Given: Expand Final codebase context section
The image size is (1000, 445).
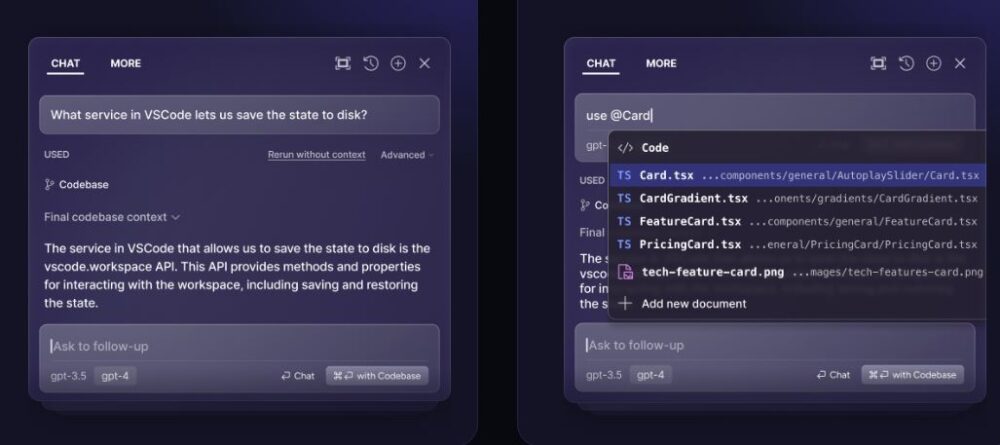Looking at the screenshot, I should click(x=112, y=217).
